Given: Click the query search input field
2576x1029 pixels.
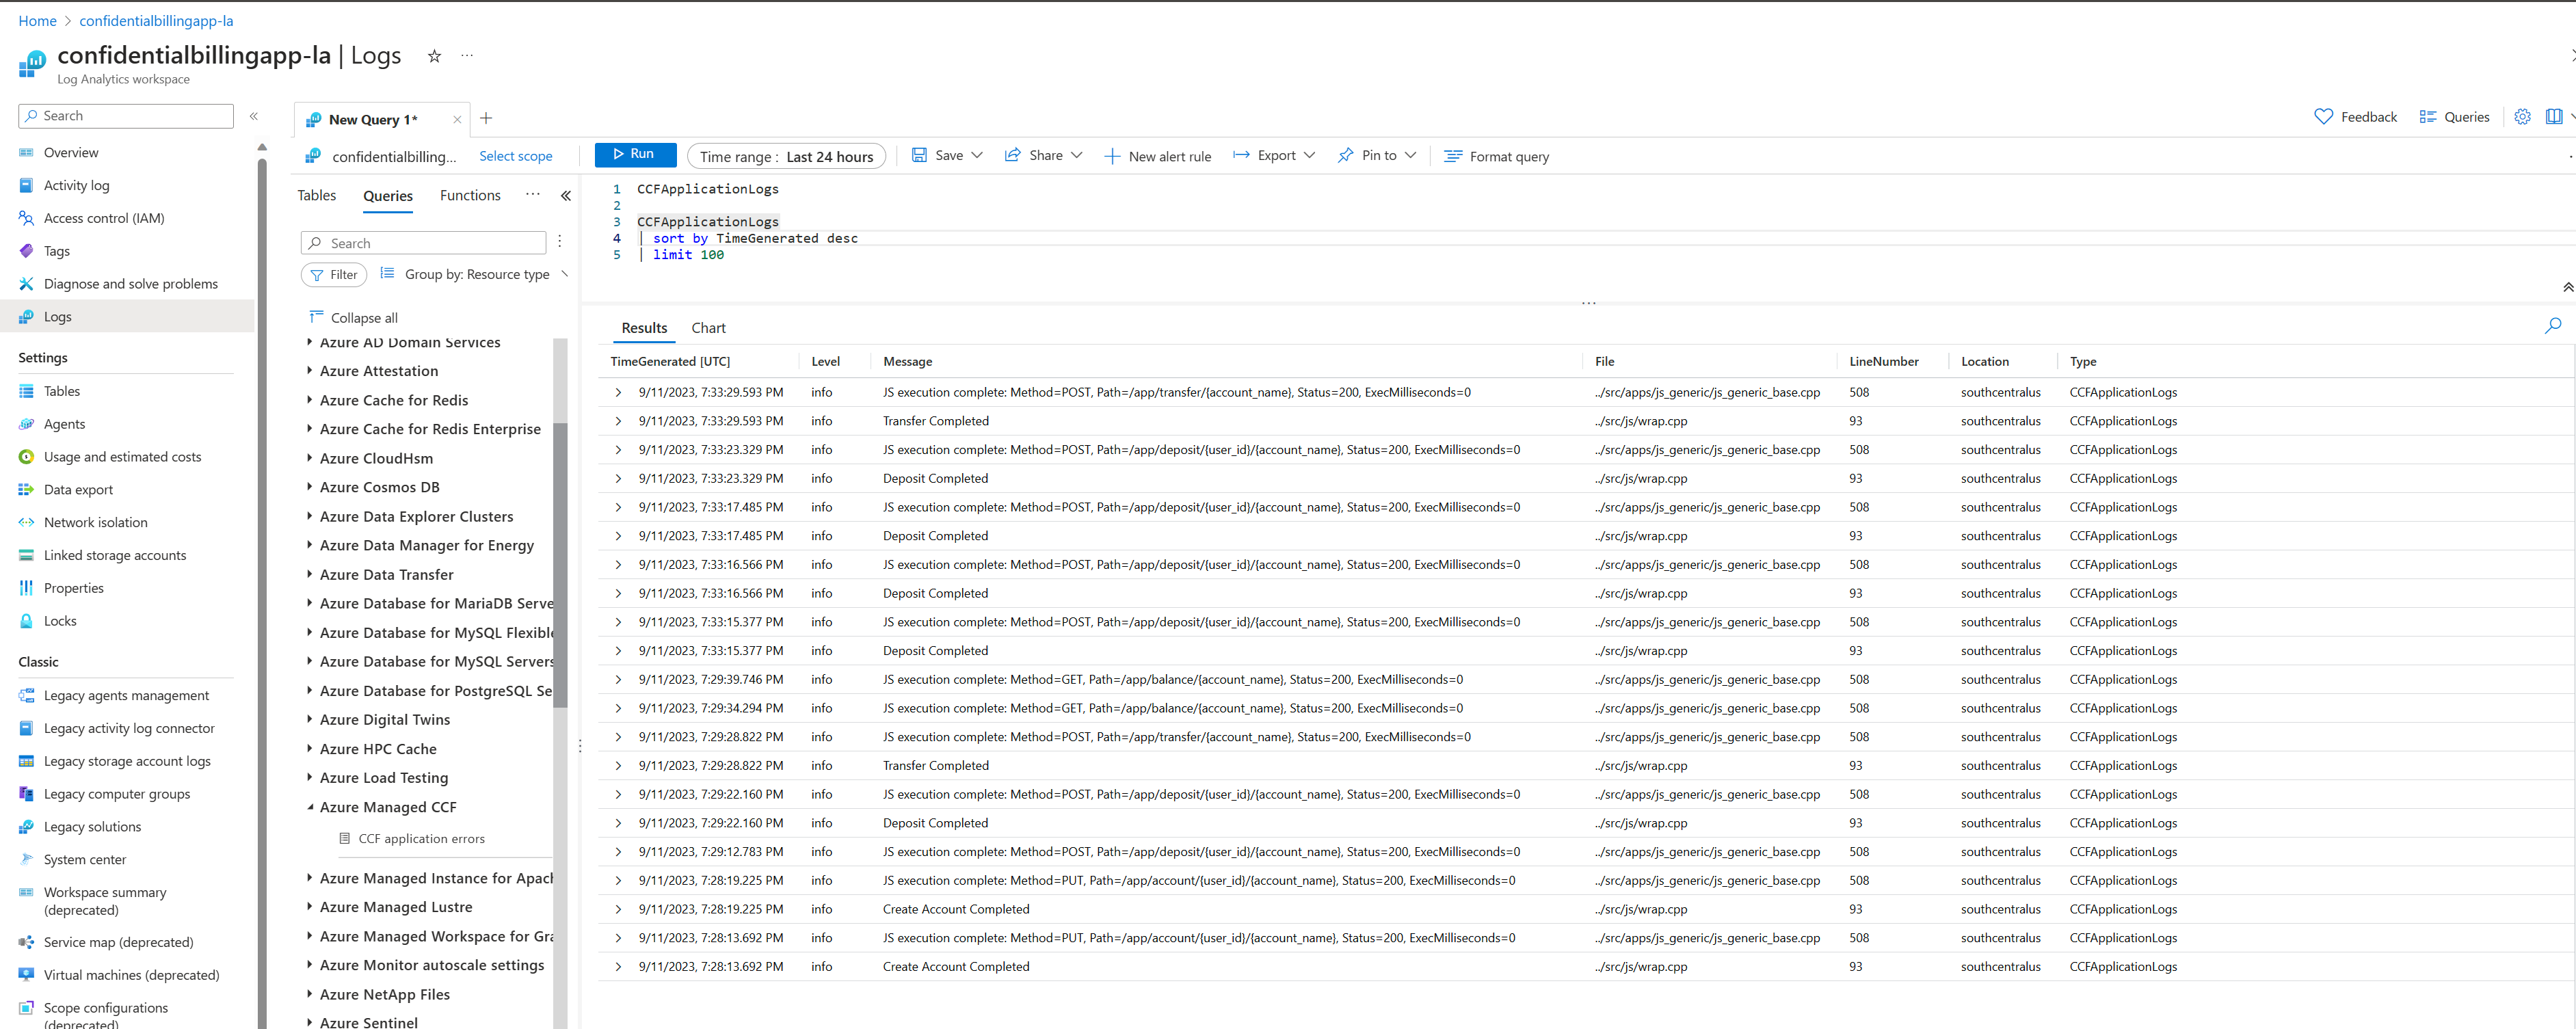Looking at the screenshot, I should [425, 241].
